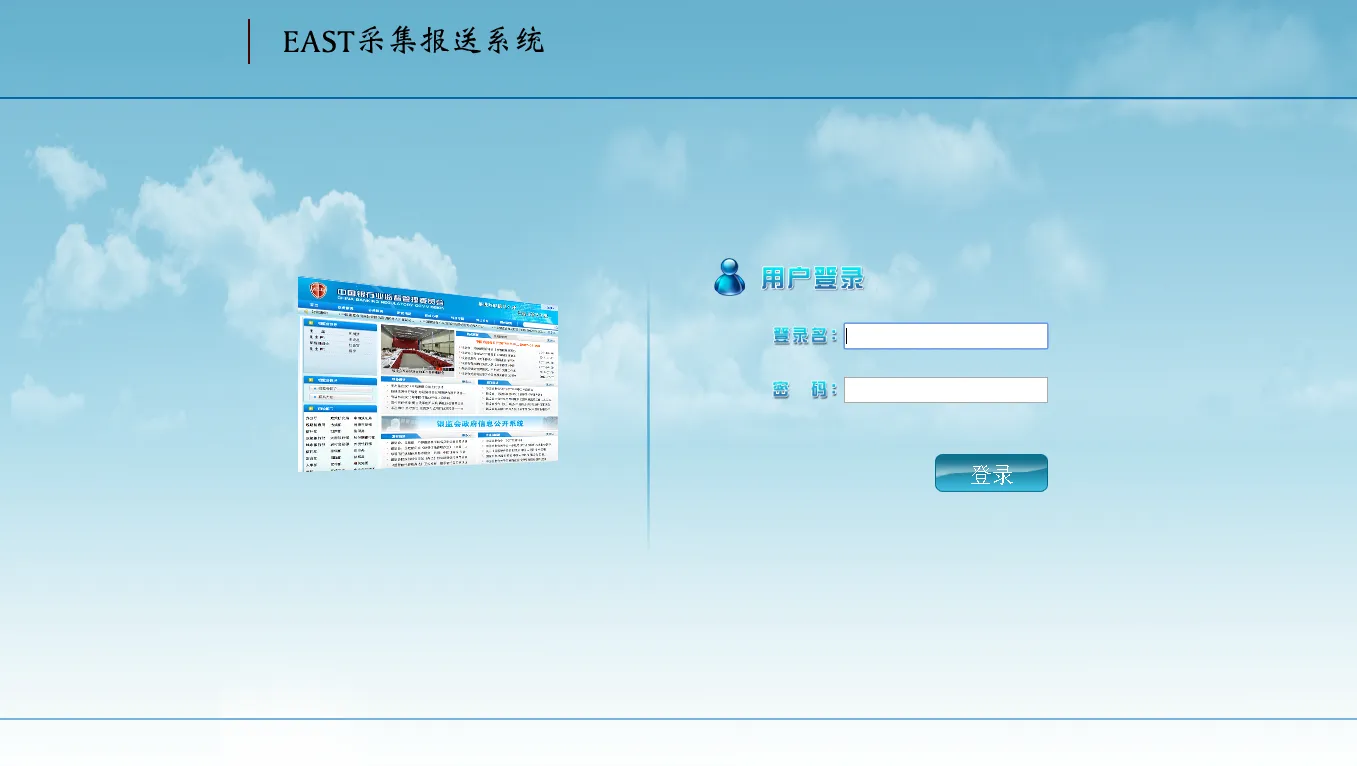Viewport: 1357px width, 766px height.
Task: Click the horizontal line under the header
Action: pyautogui.click(x=678, y=98)
